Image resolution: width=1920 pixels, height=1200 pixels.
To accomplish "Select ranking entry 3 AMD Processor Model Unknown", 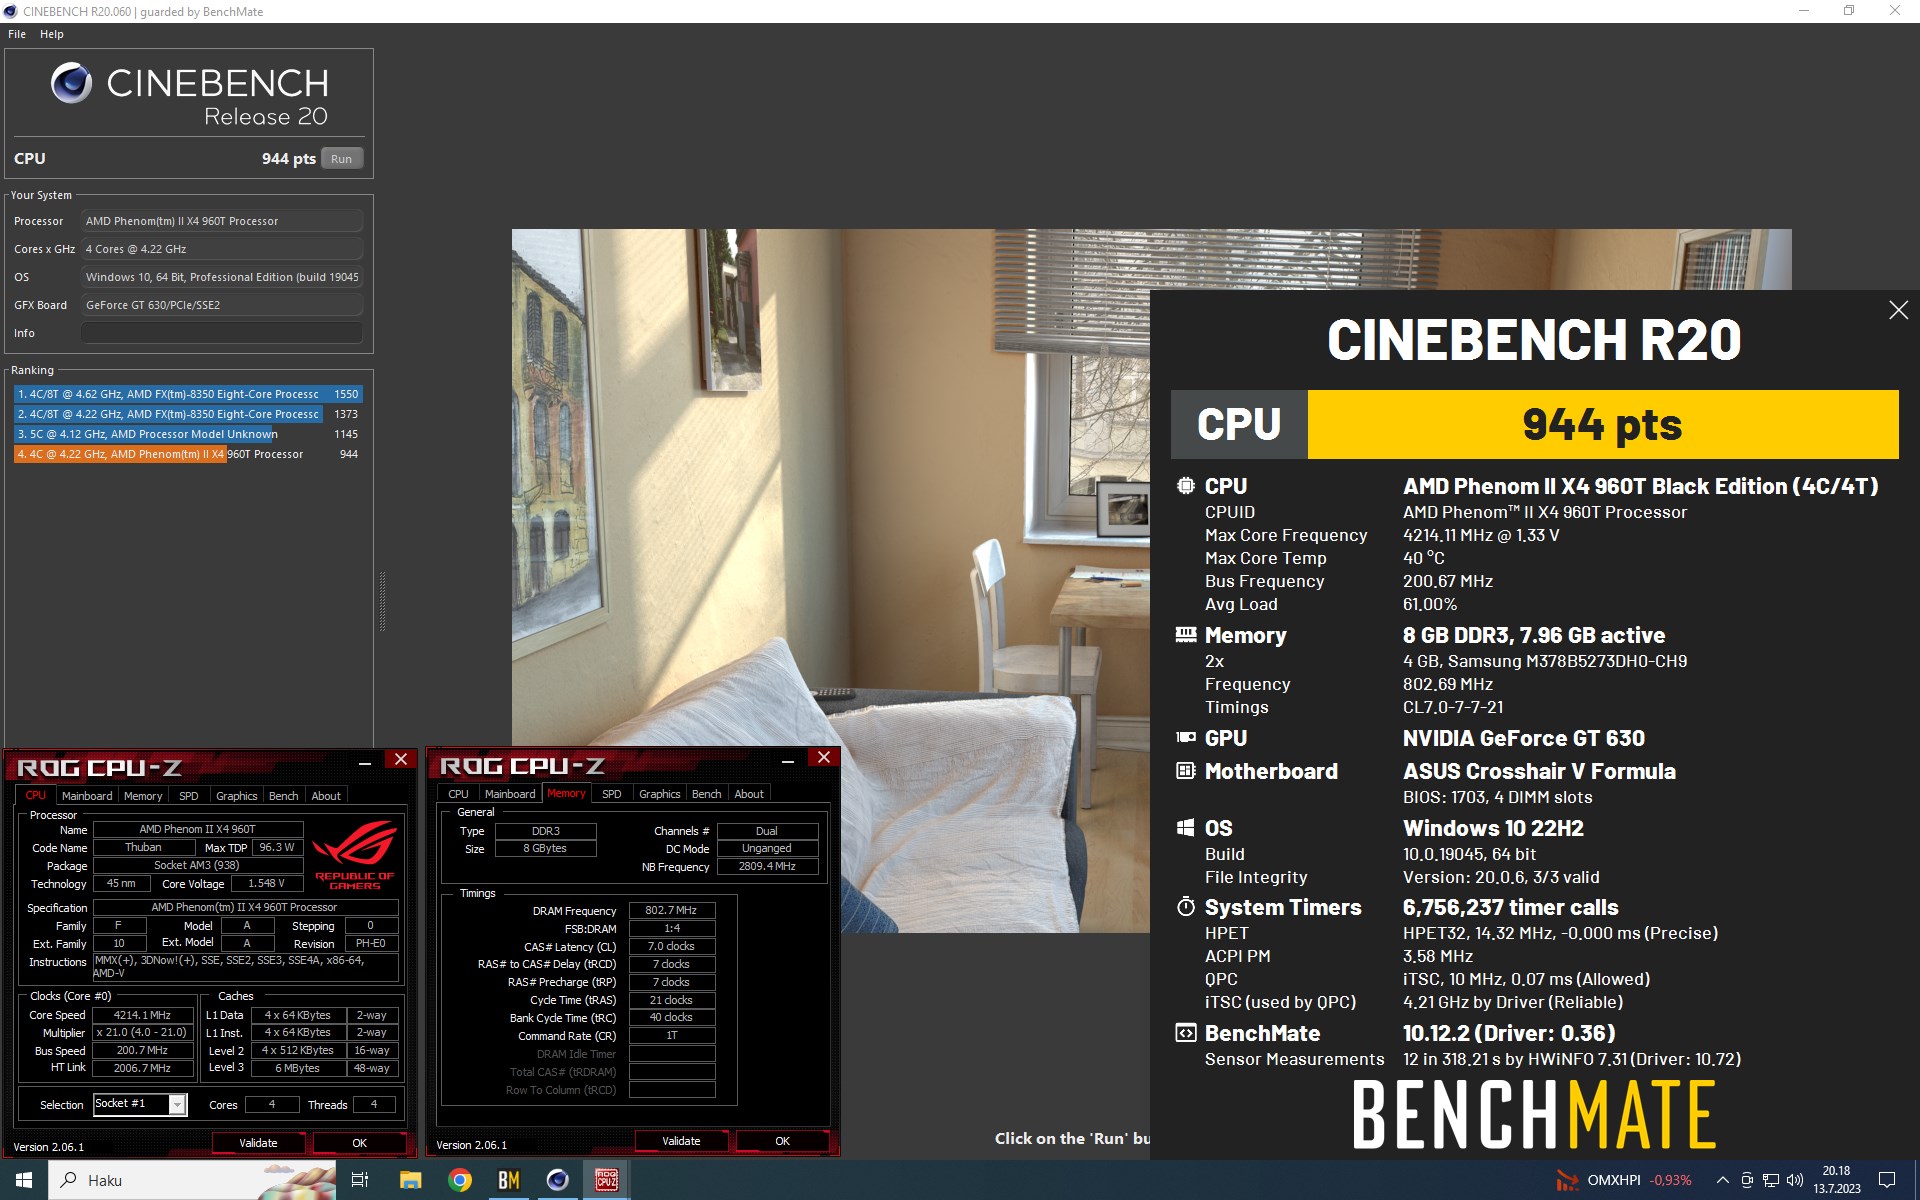I will point(188,434).
